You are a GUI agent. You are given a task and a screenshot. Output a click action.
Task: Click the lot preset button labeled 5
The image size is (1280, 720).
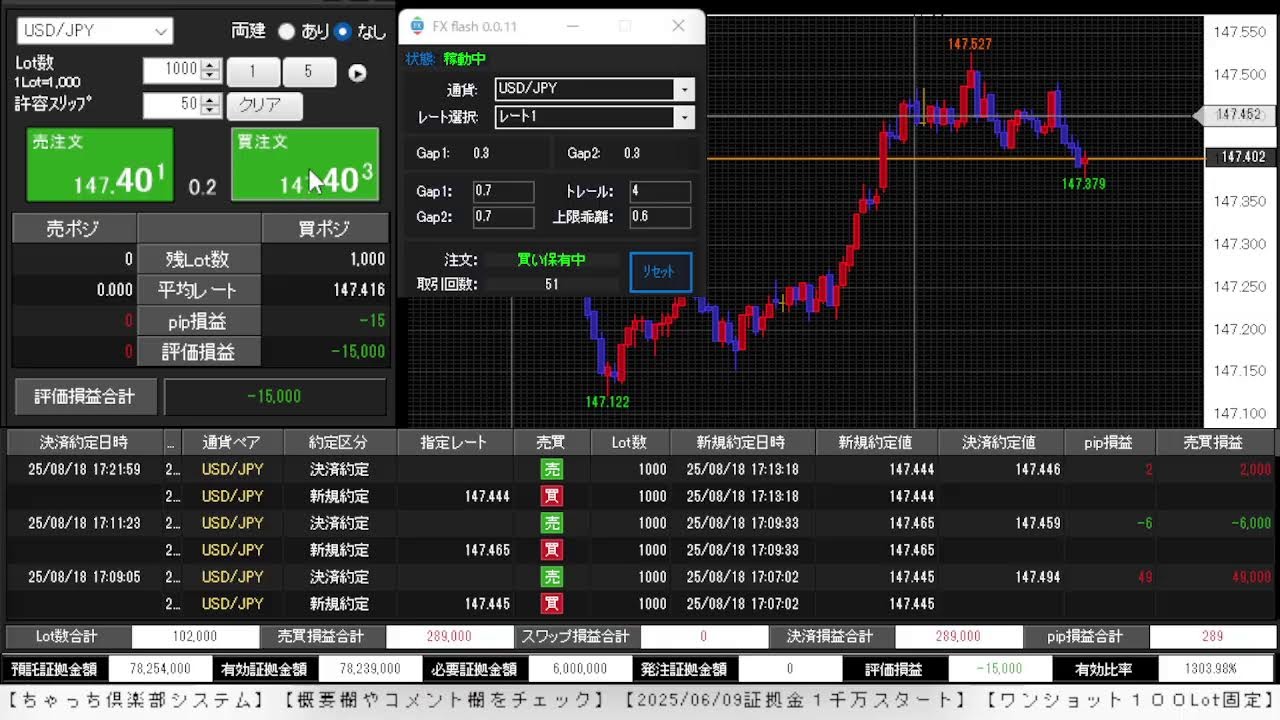308,72
